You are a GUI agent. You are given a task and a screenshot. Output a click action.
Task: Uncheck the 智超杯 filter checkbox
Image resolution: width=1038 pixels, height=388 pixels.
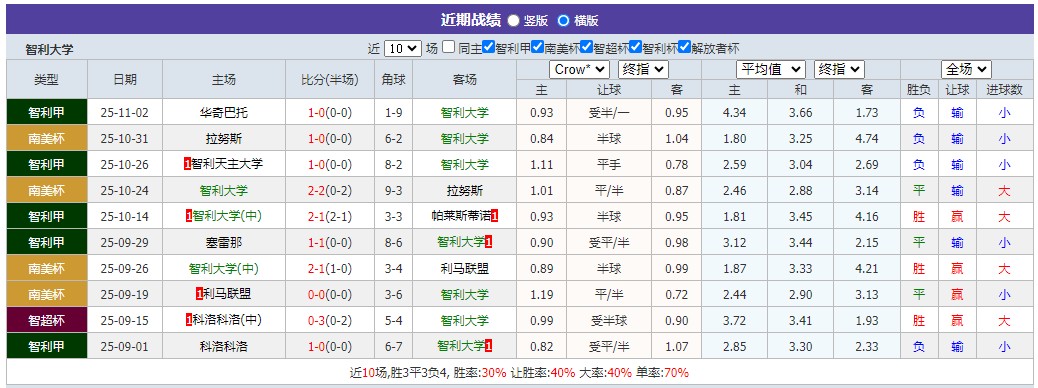[587, 47]
